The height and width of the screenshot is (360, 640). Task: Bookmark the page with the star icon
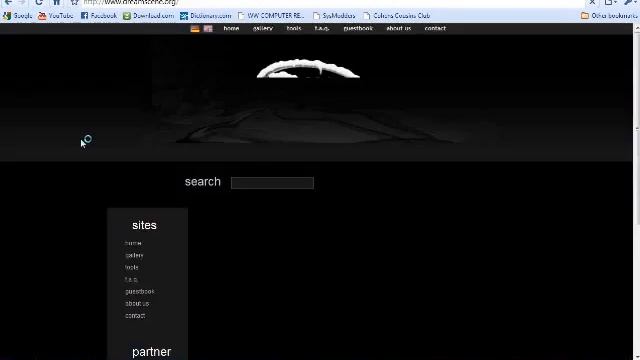click(74, 2)
